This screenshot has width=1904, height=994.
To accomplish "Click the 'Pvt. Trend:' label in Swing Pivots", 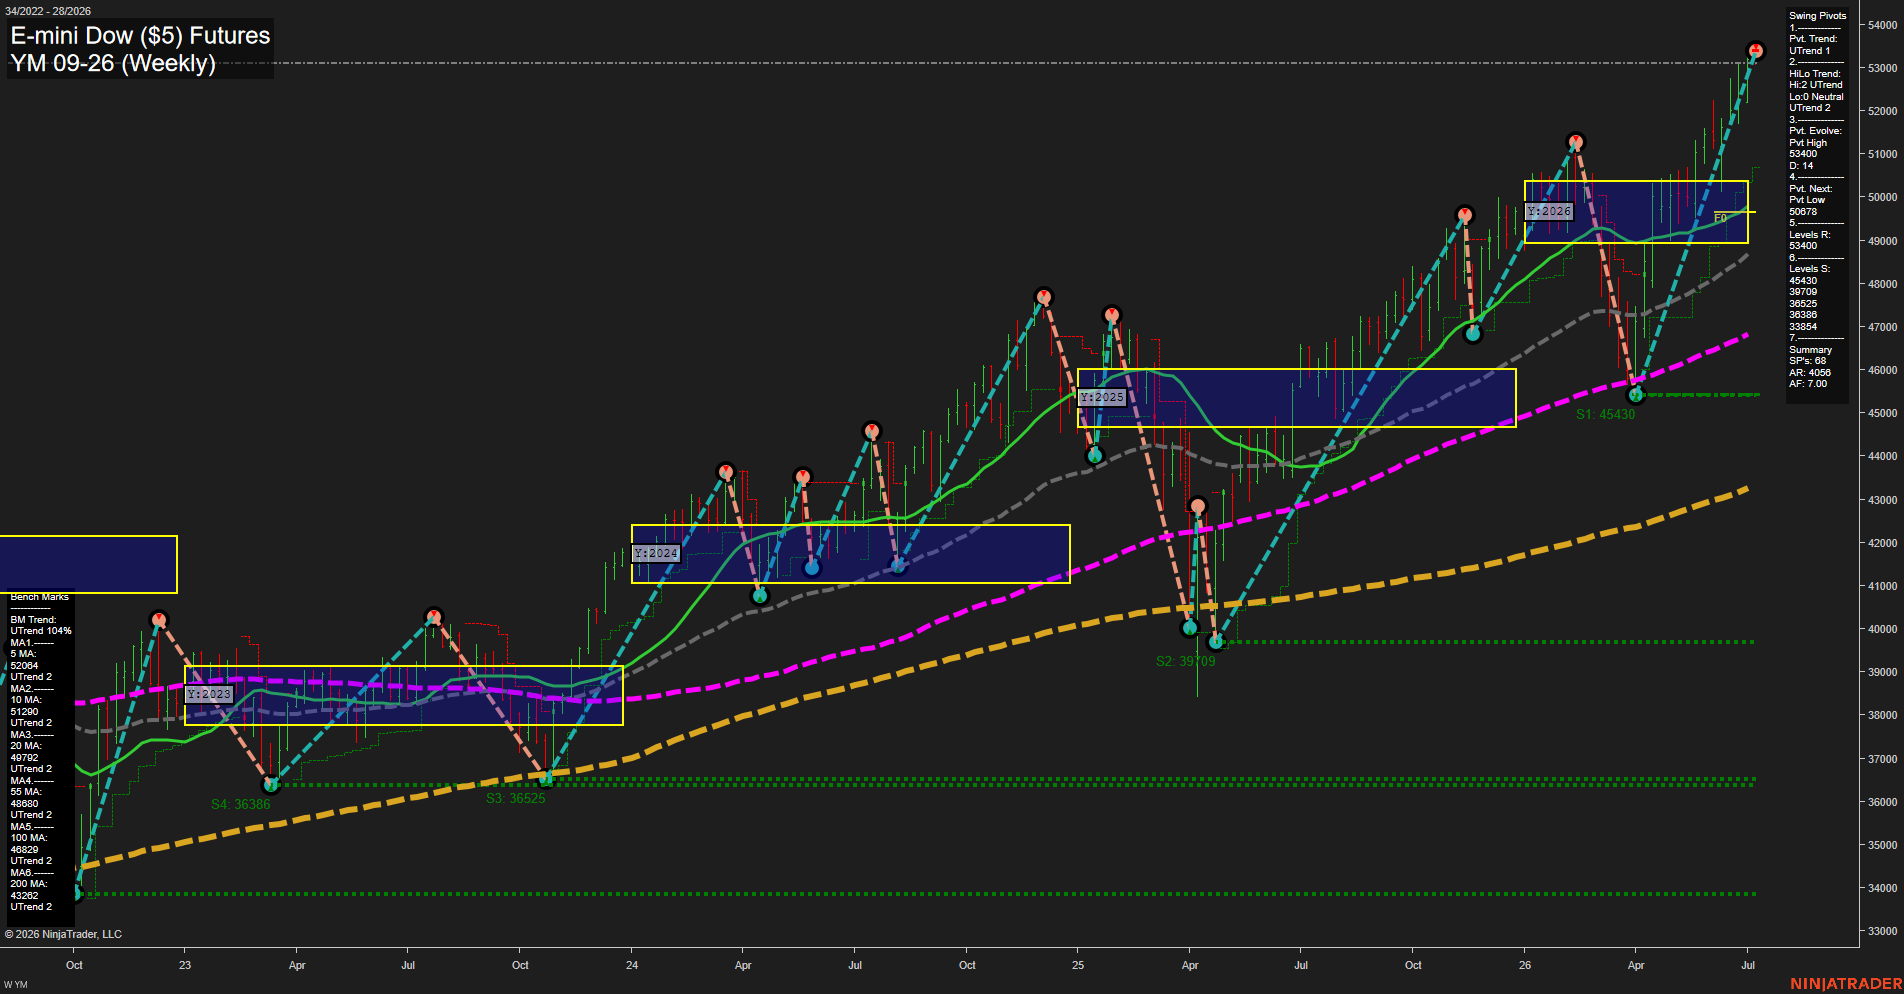I will 1813,39.
